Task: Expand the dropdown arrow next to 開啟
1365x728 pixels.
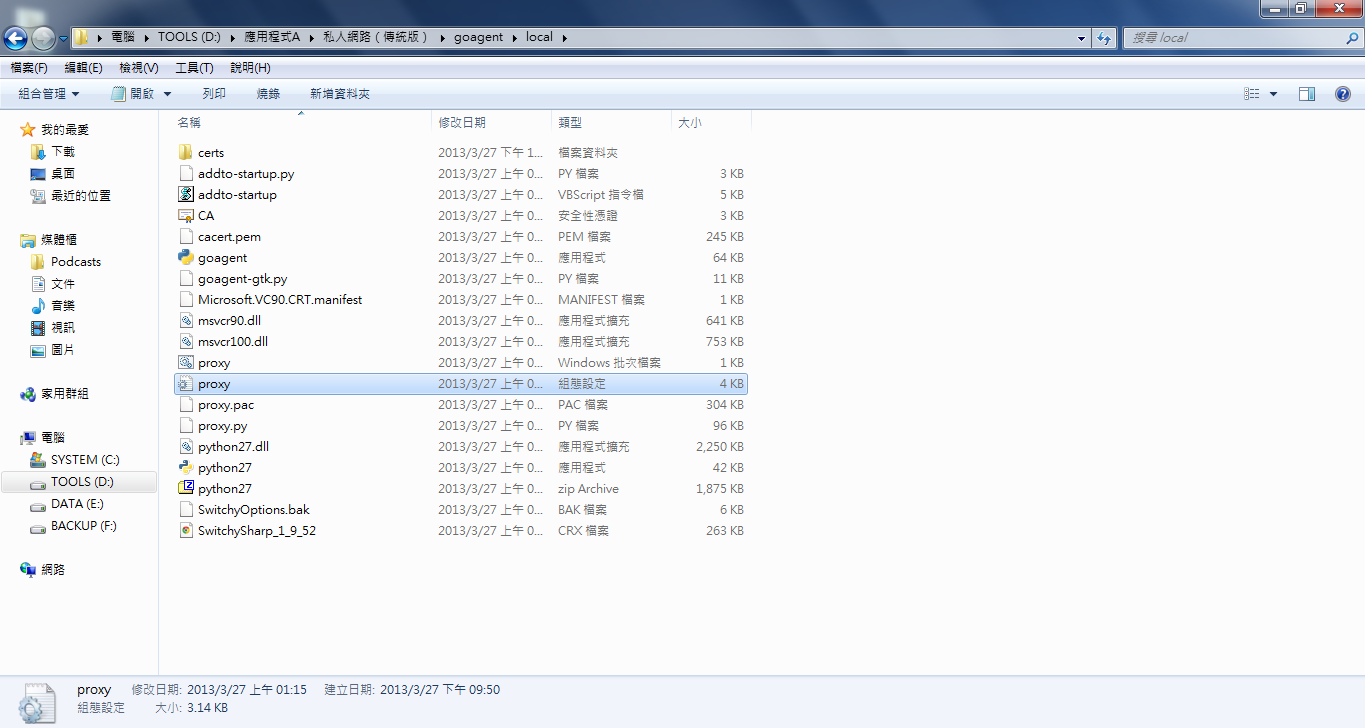Action: point(167,94)
